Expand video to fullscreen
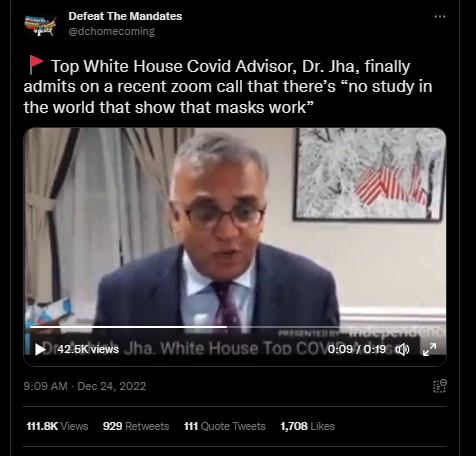 429,349
